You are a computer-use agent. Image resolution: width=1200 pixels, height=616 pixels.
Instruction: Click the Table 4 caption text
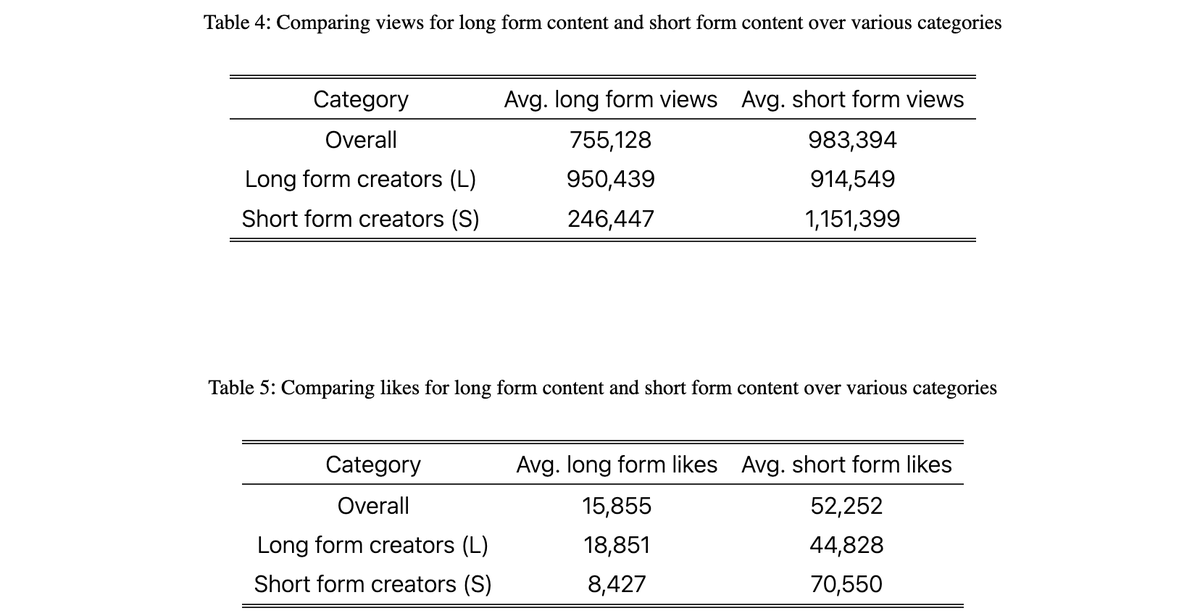[x=602, y=22]
